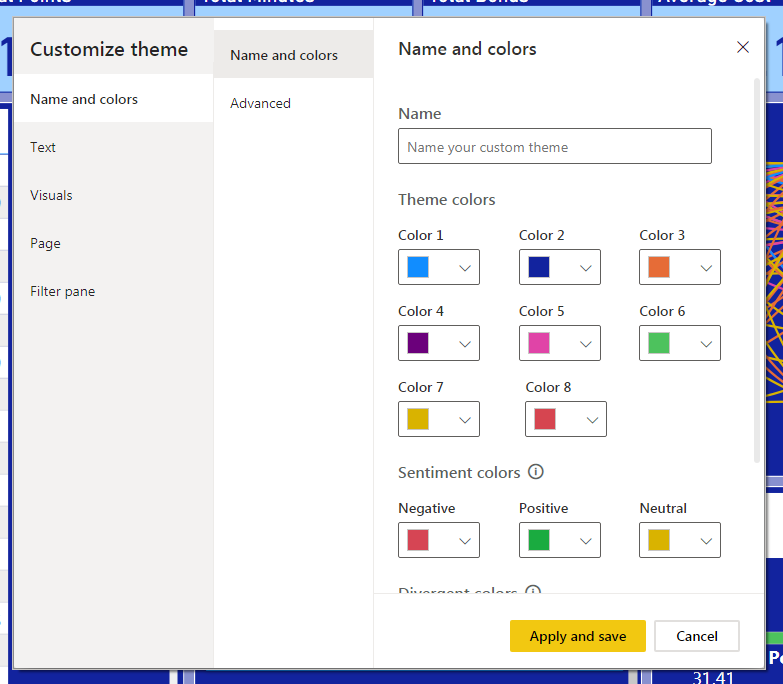Expand the Color 4 dropdown arrow
Viewport: 783px width, 684px height.
(465, 344)
